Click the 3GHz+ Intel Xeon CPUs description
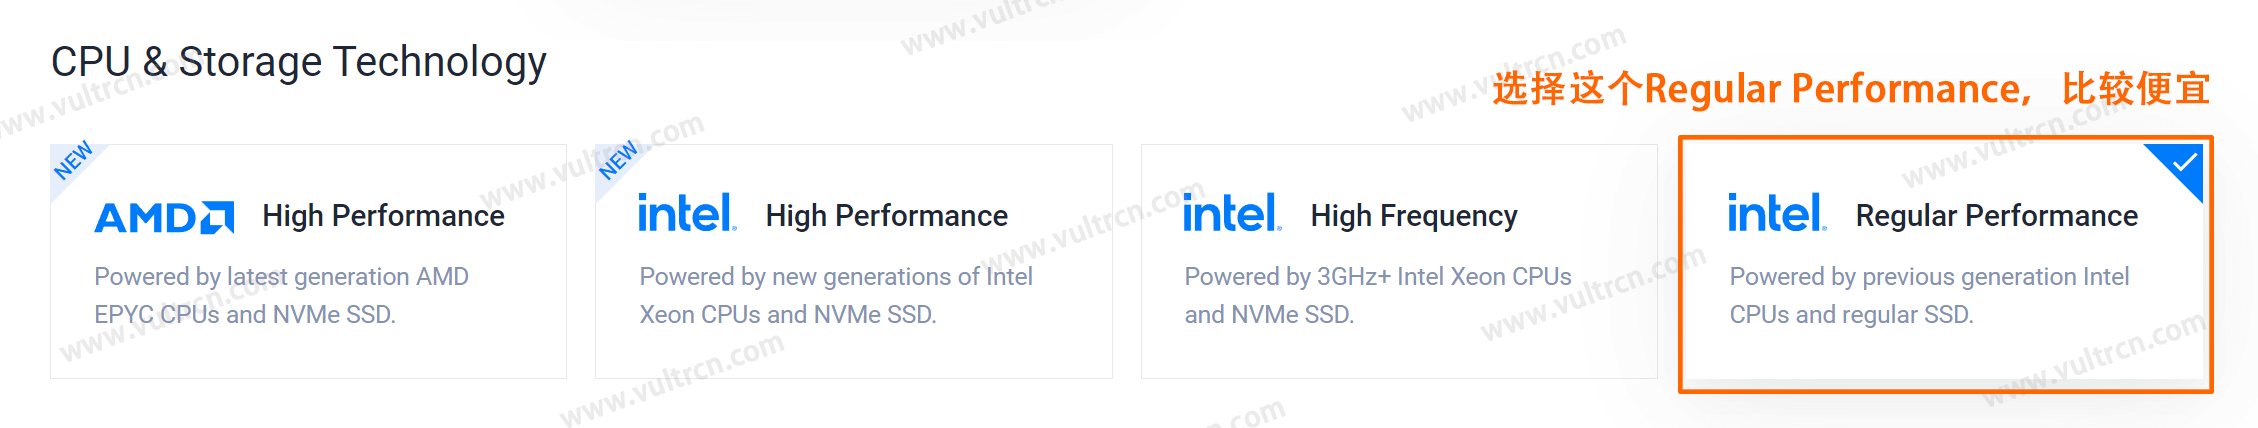2258x428 pixels. [1378, 295]
